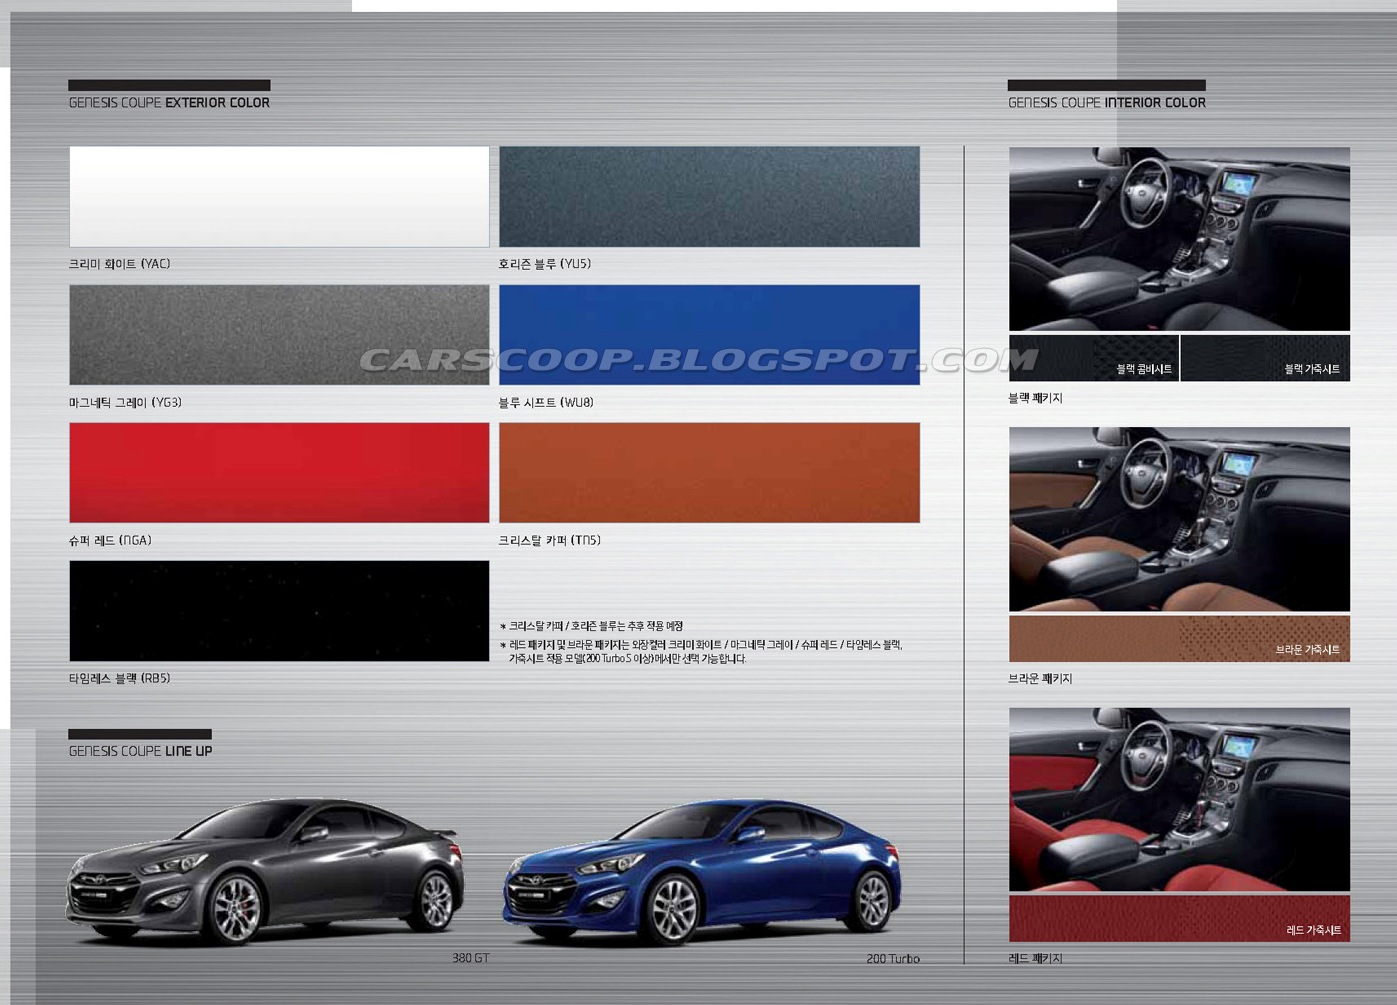Click the '슈퍼 레드 (NGA)' label

click(110, 540)
